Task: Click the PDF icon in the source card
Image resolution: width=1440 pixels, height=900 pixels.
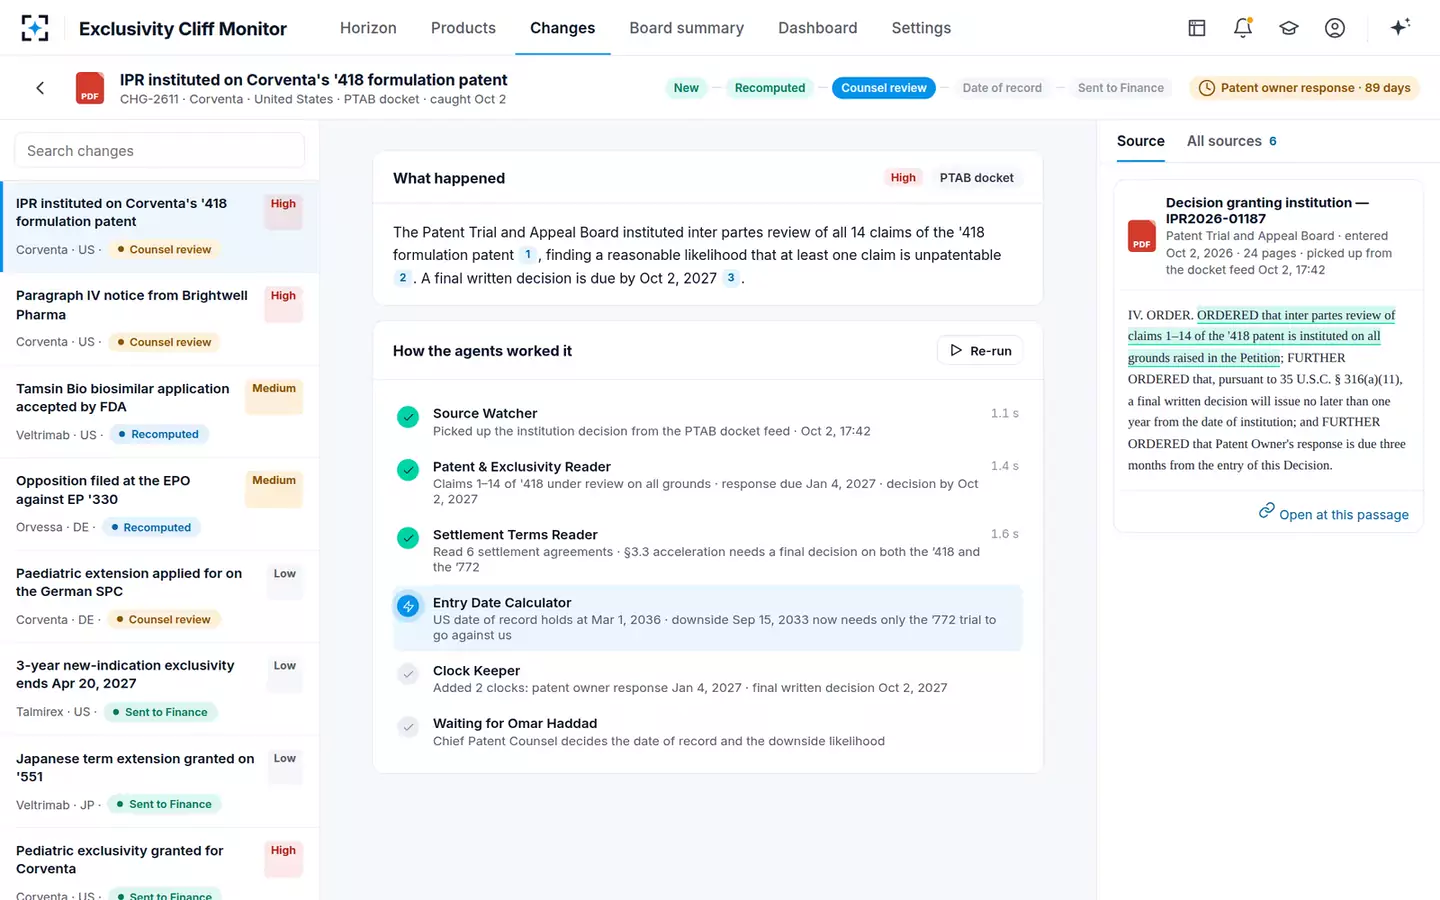Action: pyautogui.click(x=1142, y=236)
